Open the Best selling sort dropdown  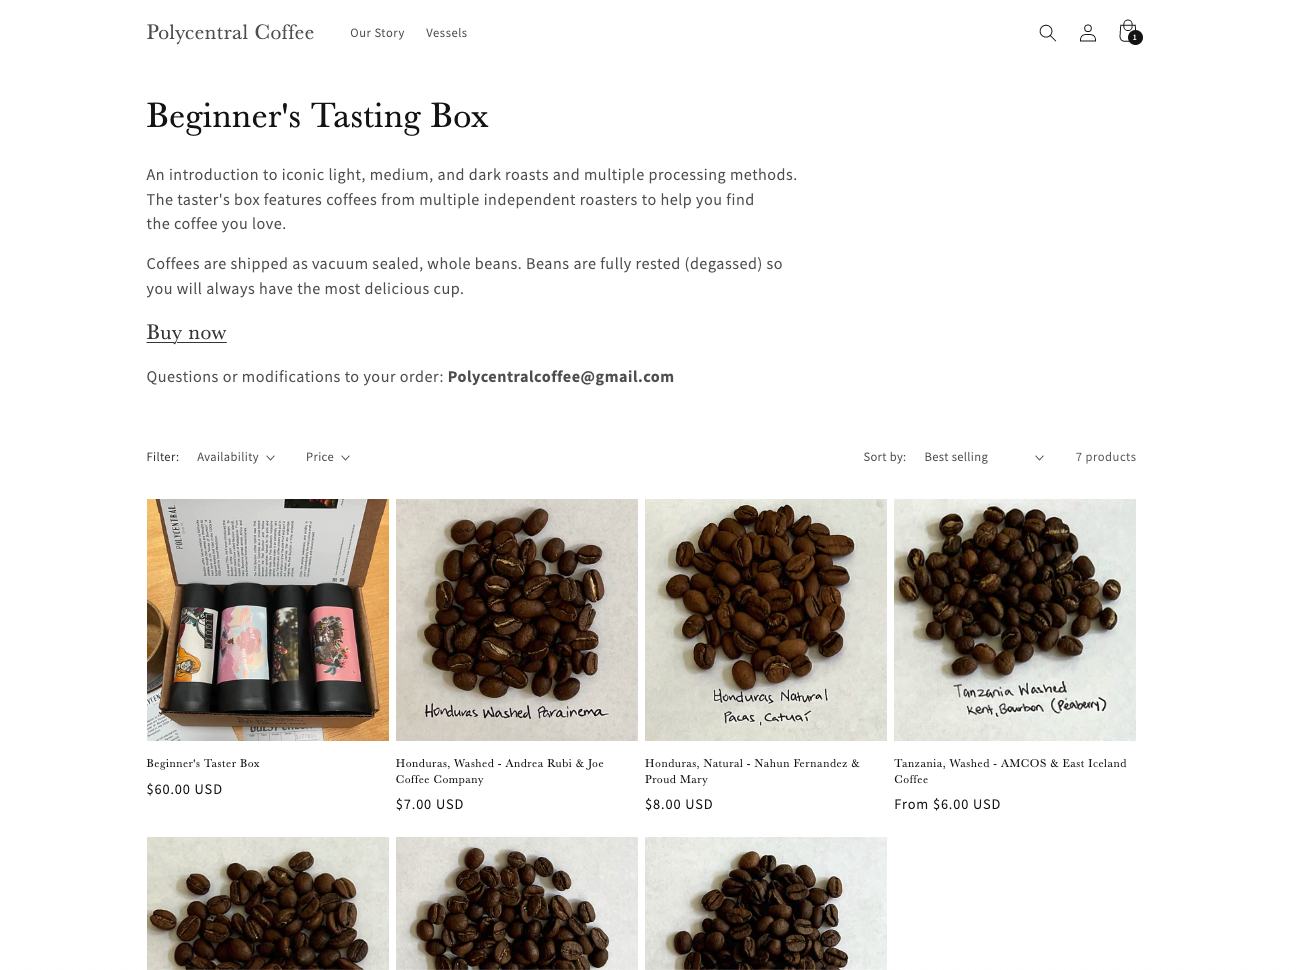(984, 457)
